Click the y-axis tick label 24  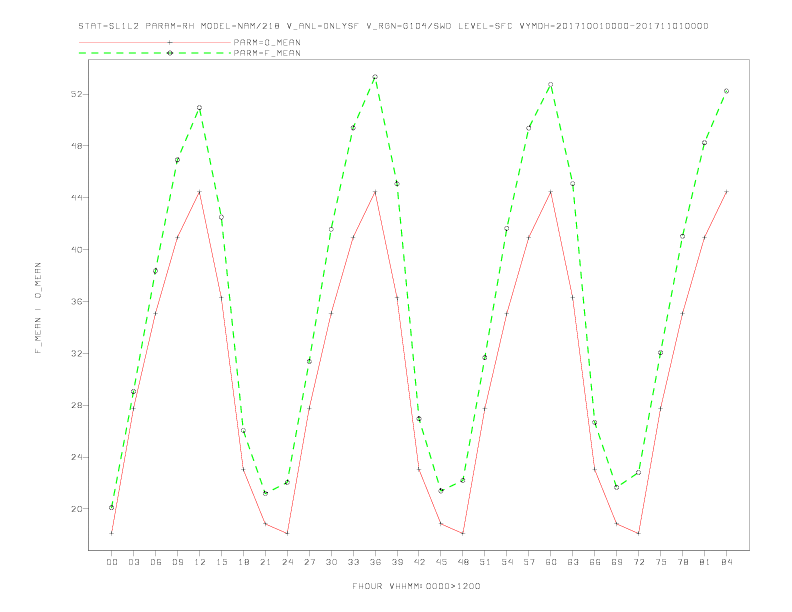pyautogui.click(x=77, y=457)
